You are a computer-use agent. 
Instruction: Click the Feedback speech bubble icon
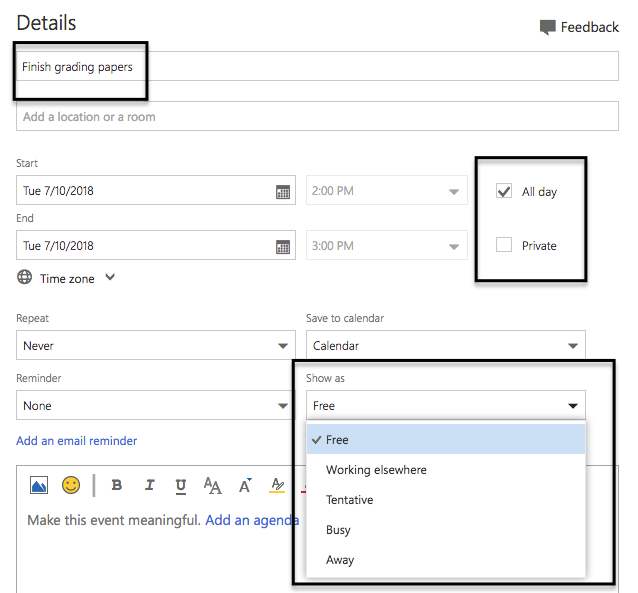click(548, 27)
